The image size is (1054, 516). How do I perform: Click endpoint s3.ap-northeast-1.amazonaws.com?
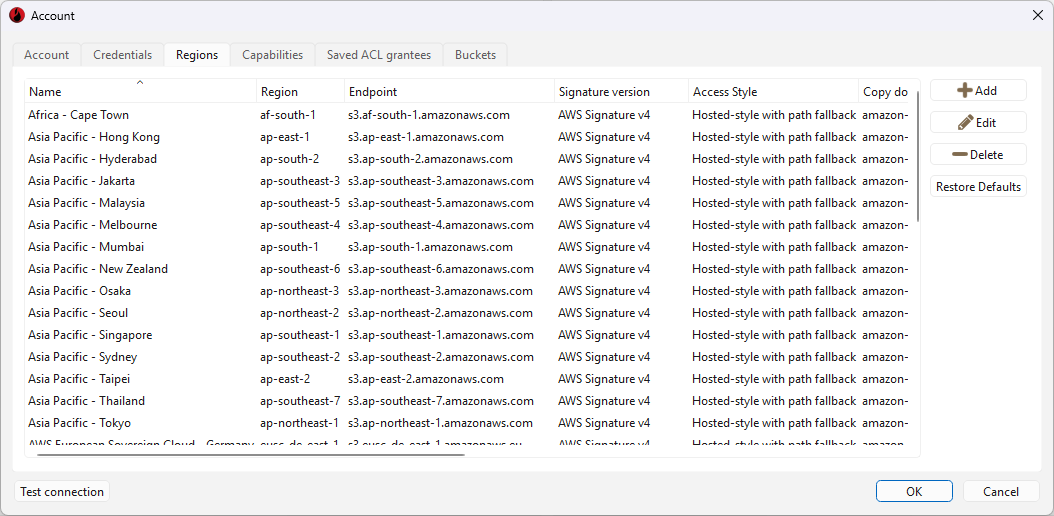440,423
